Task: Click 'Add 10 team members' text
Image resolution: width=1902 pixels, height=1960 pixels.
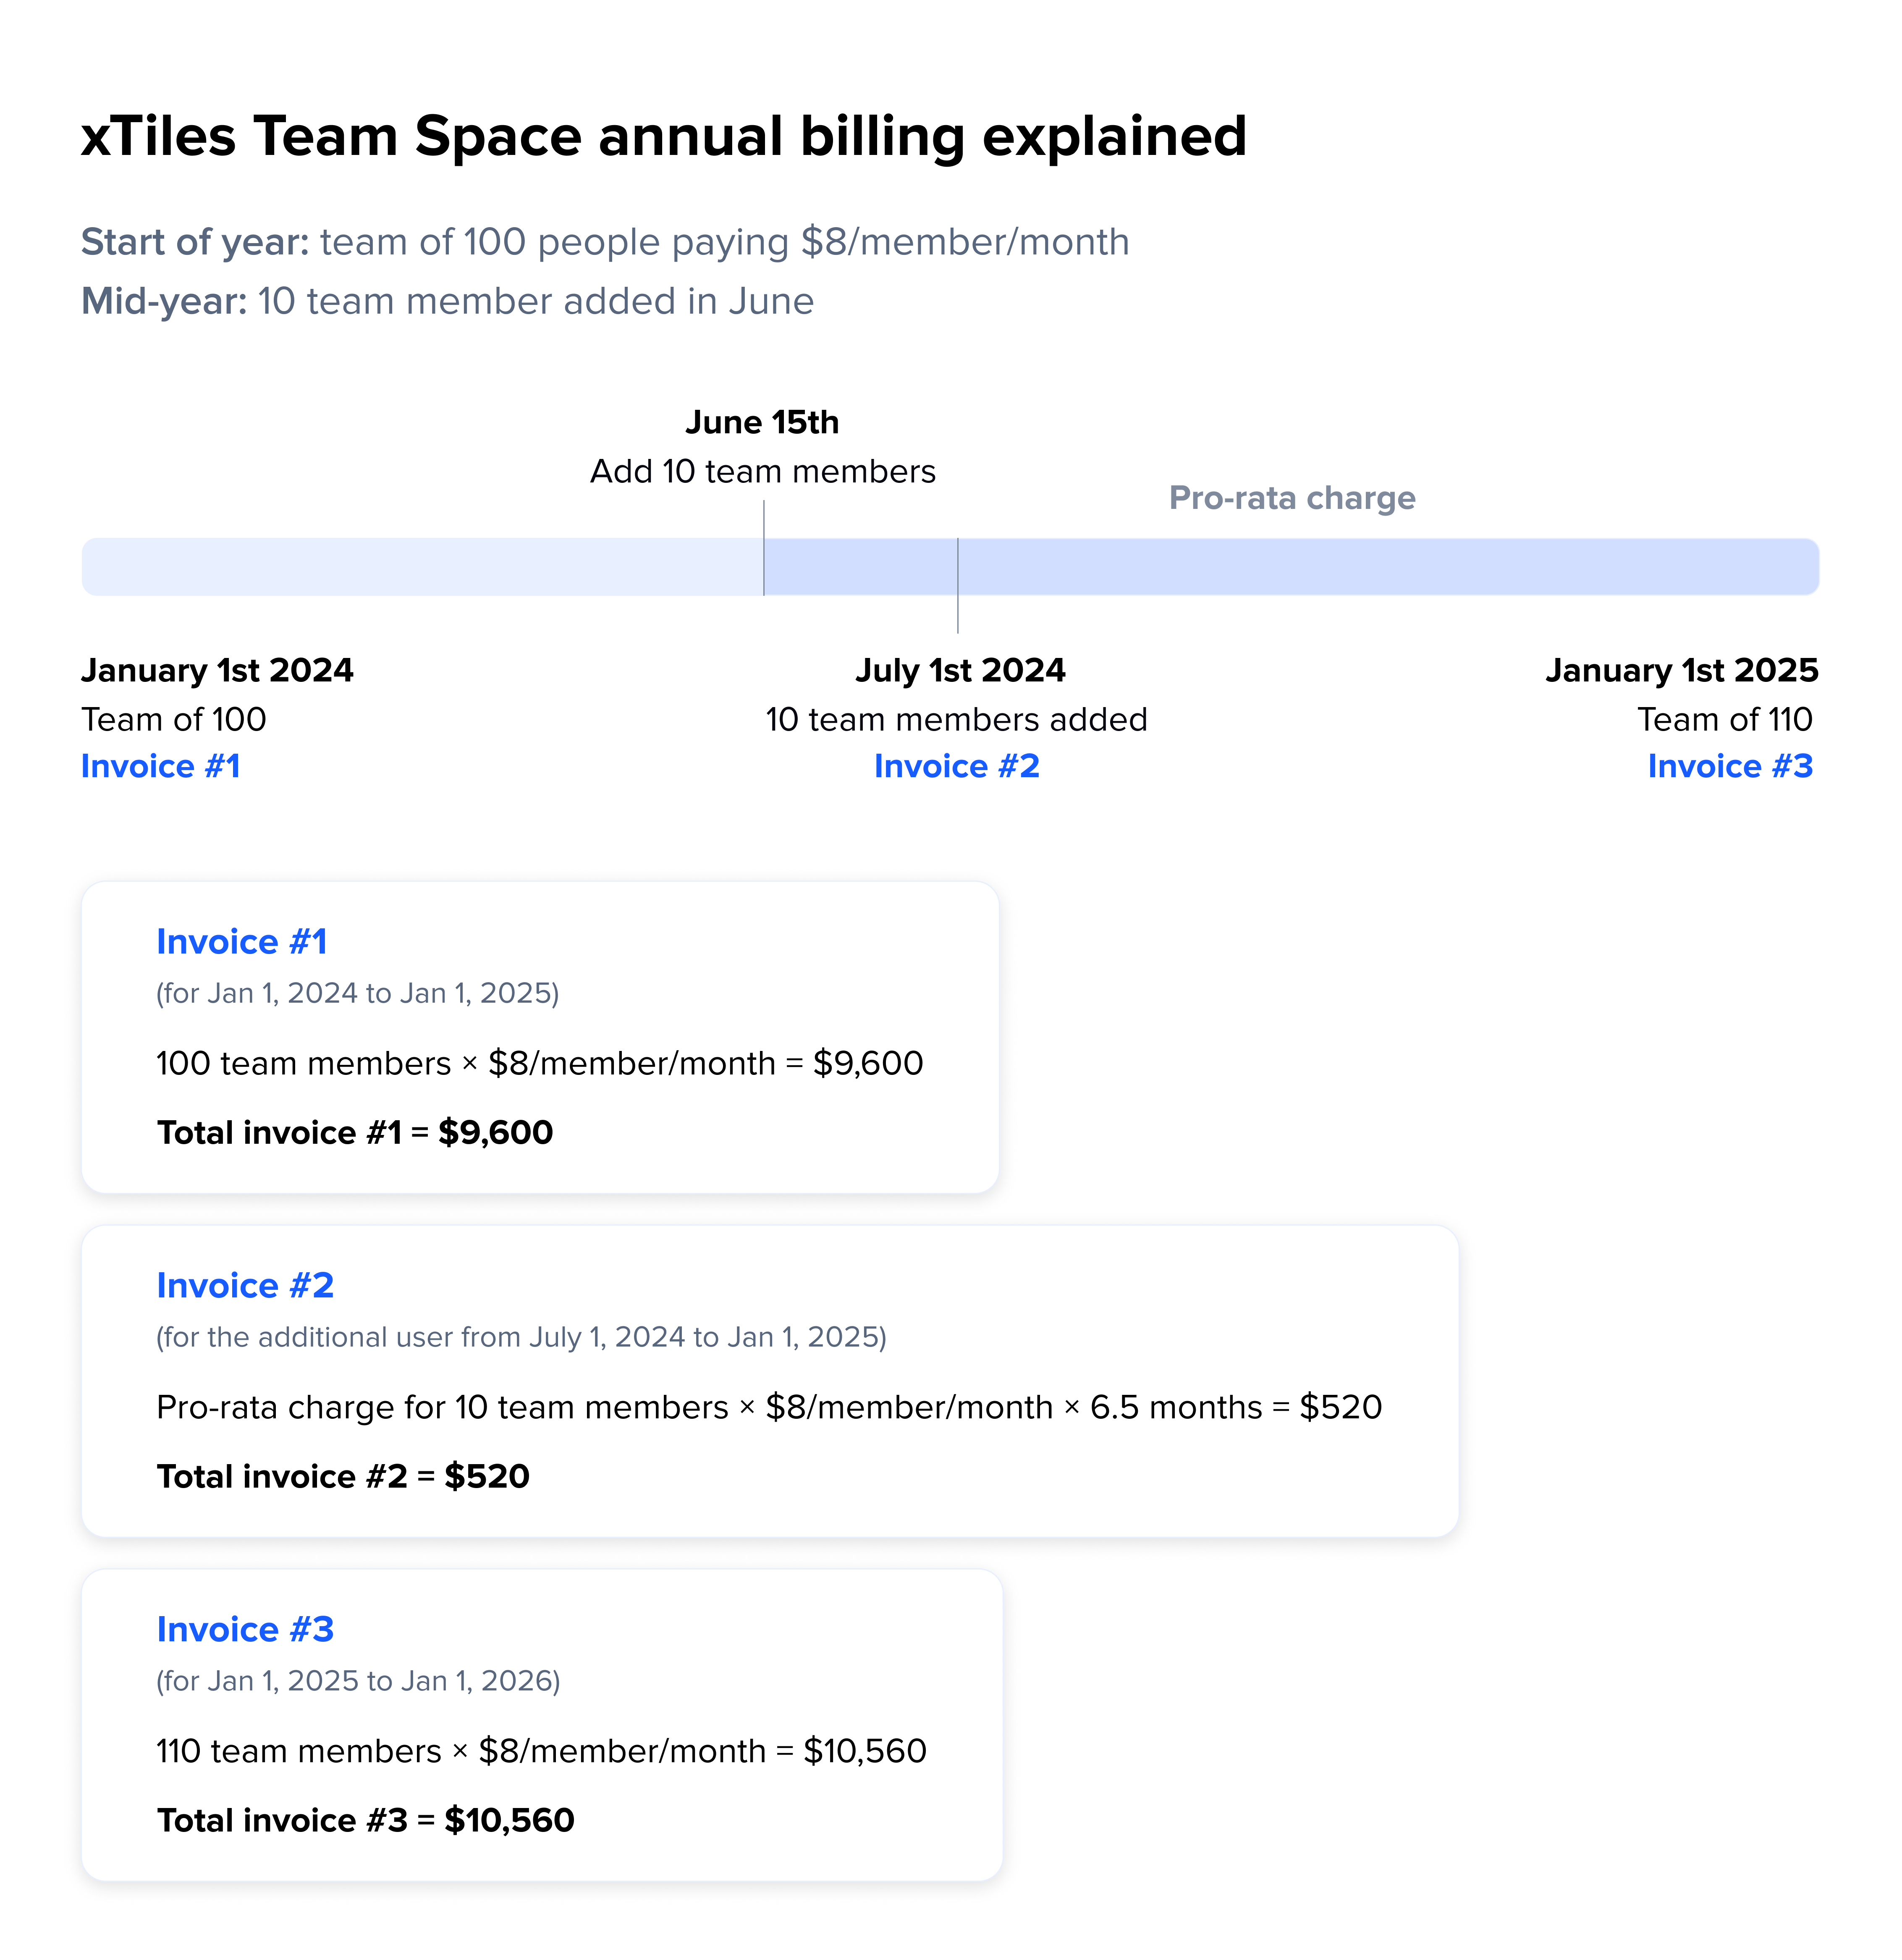Action: click(762, 471)
